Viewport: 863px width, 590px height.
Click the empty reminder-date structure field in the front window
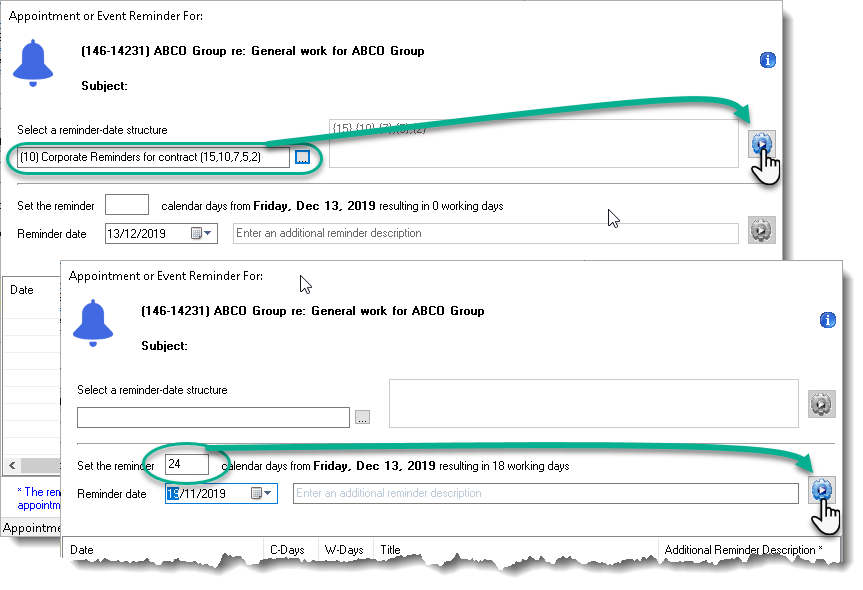213,417
